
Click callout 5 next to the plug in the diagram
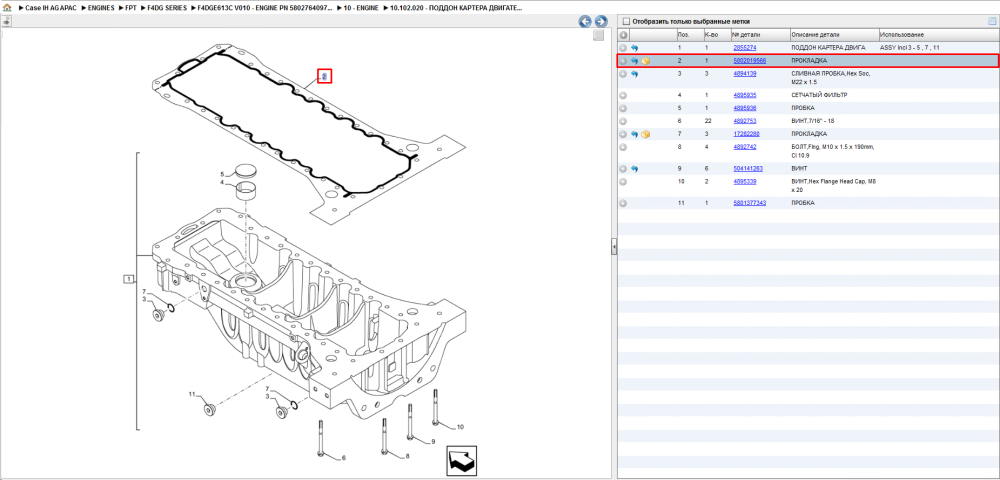click(223, 174)
